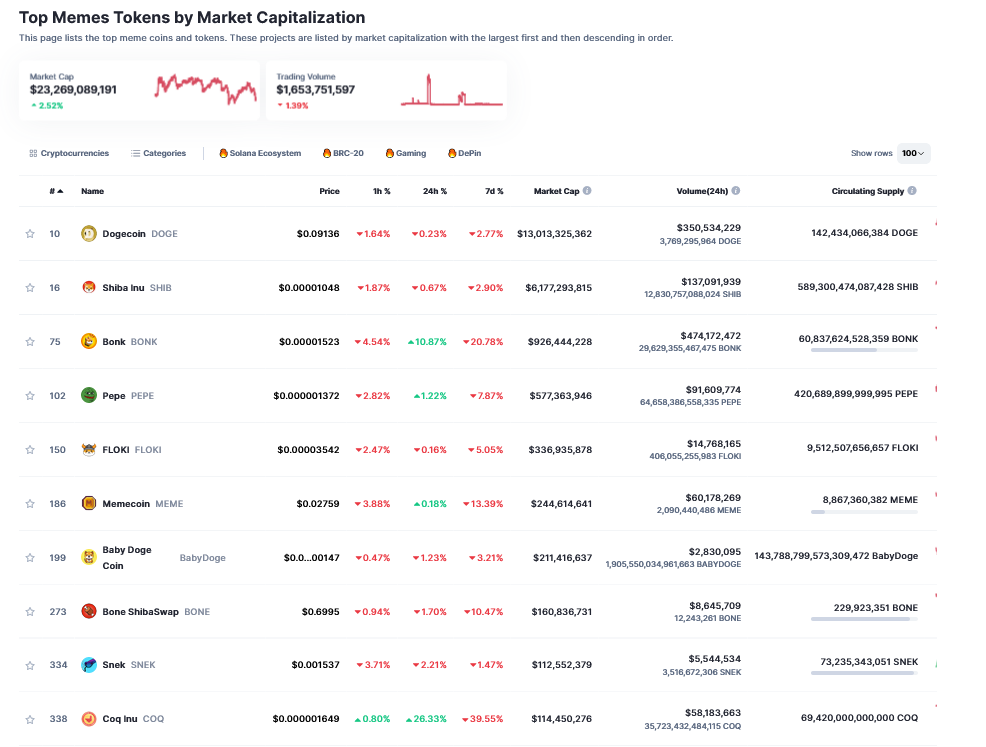Click the FLOKI token logo
The width and height of the screenshot is (986, 747).
[x=88, y=449]
